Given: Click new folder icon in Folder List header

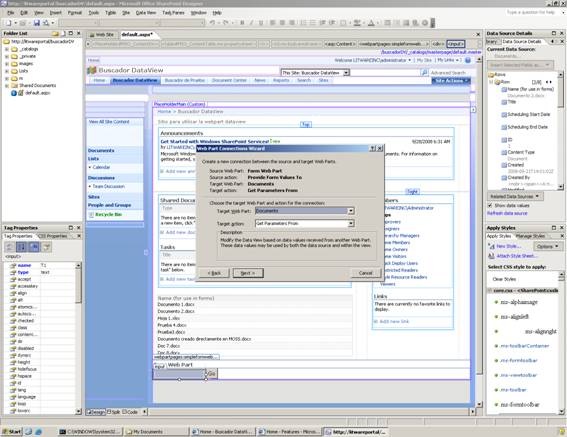Looking at the screenshot, I should pos(55,34).
